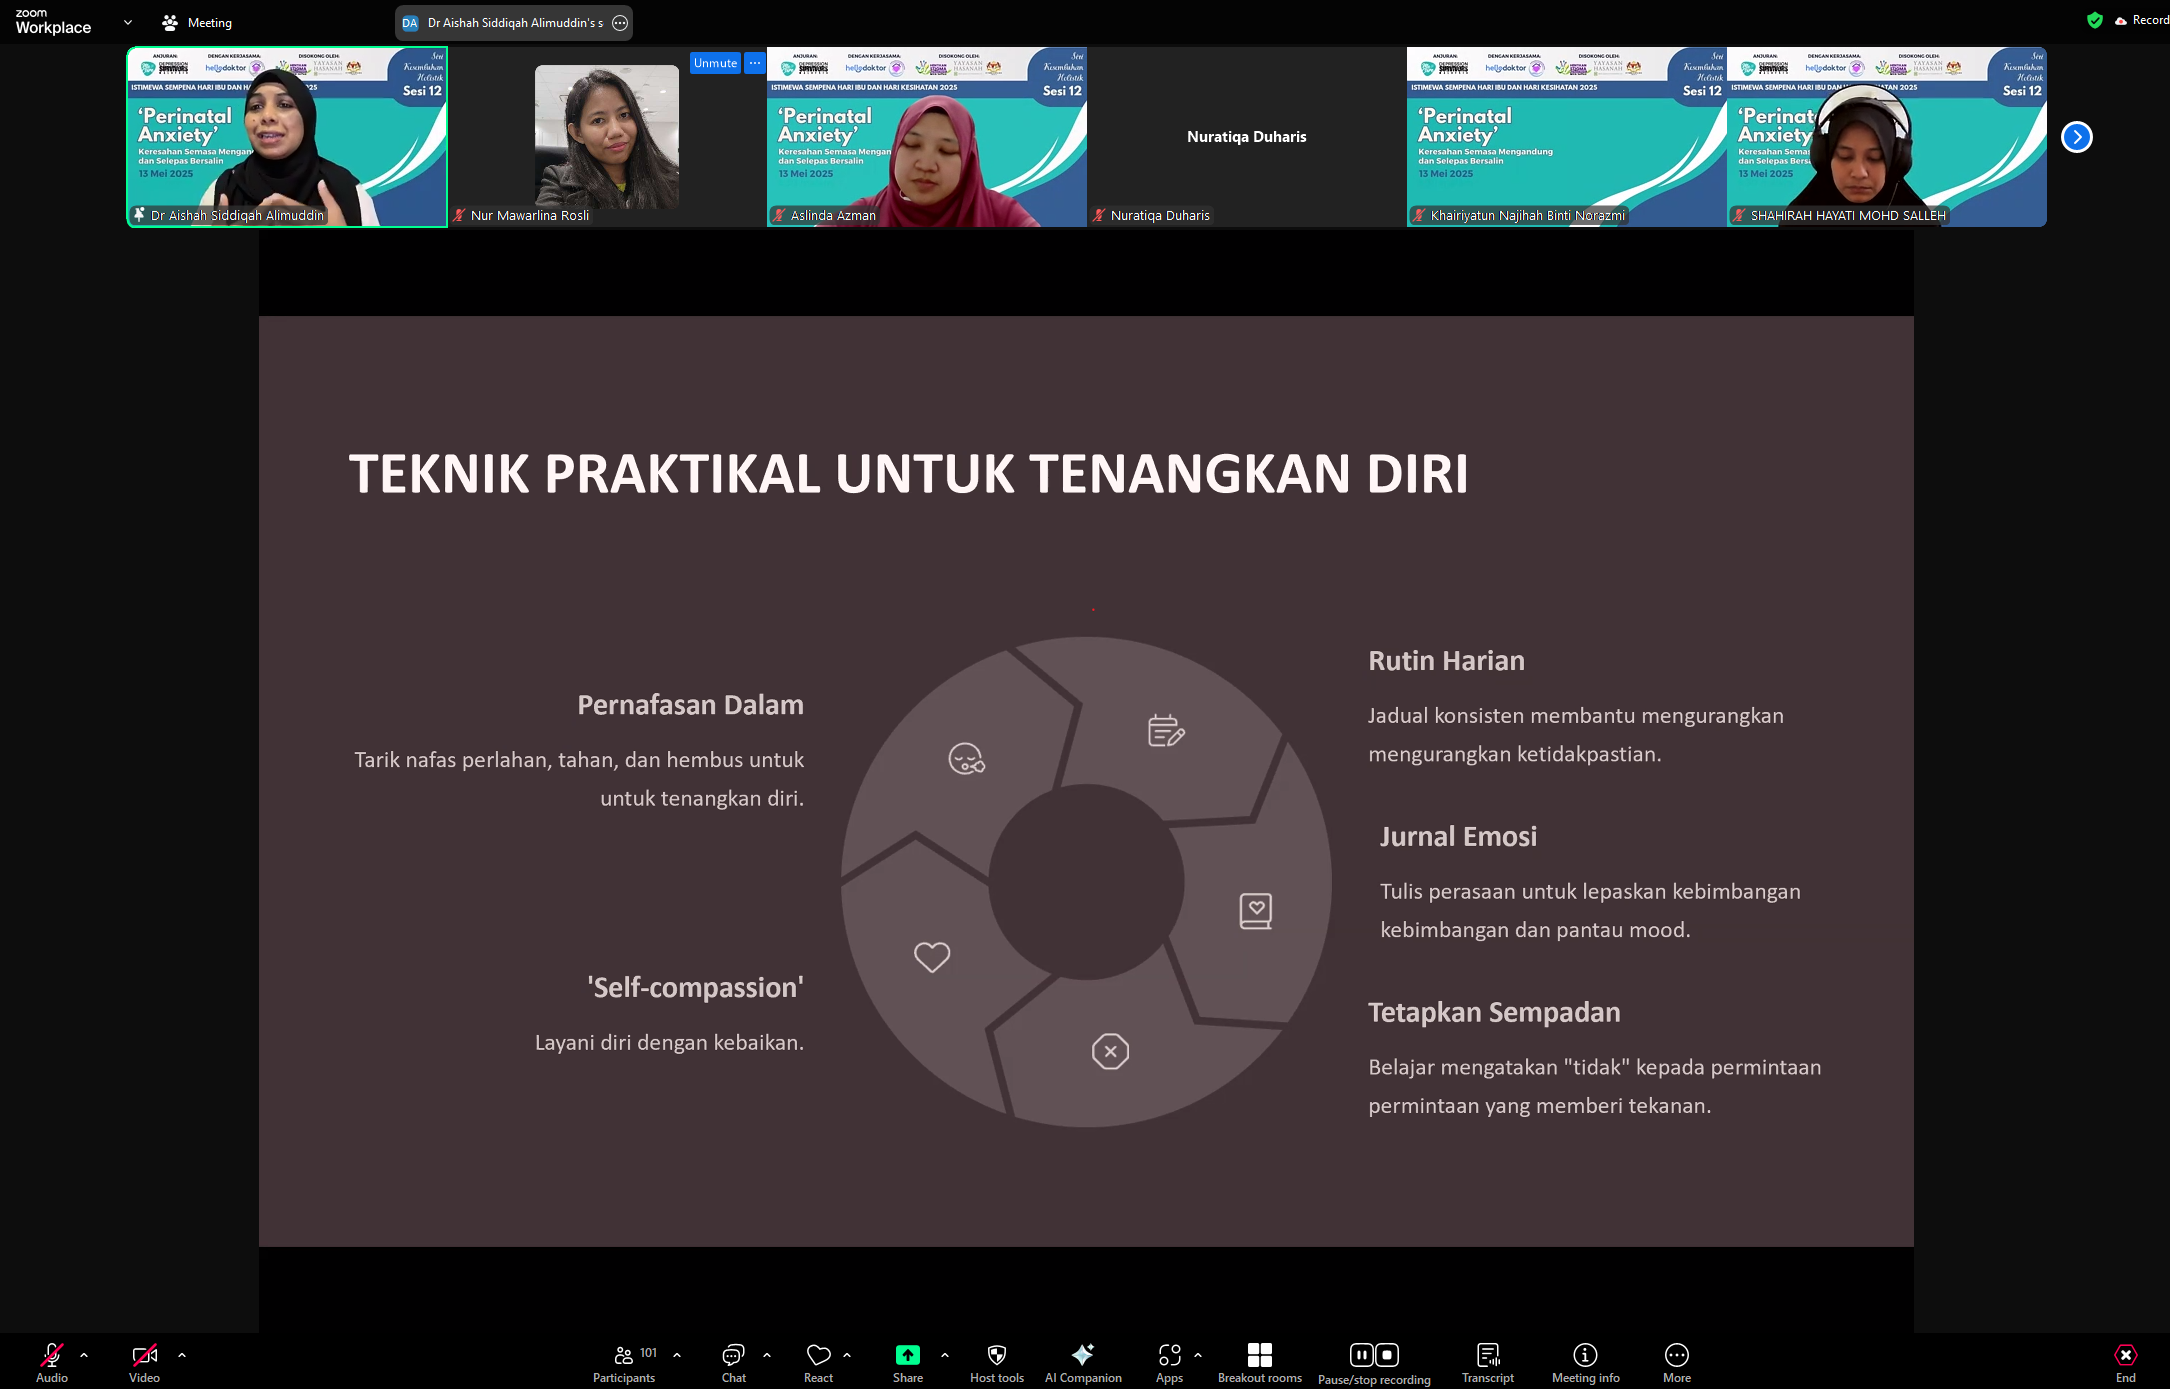Launch AI Companion
This screenshot has width=2170, height=1389.
pos(1083,1362)
